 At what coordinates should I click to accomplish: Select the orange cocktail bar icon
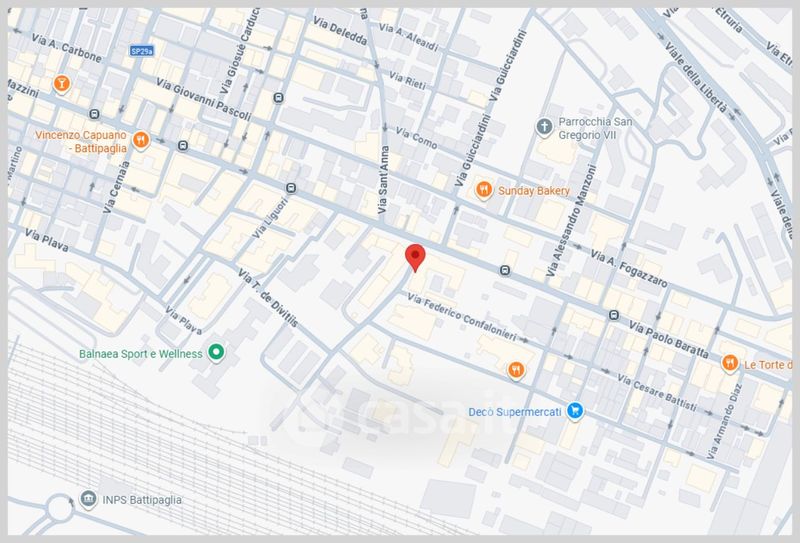[62, 82]
